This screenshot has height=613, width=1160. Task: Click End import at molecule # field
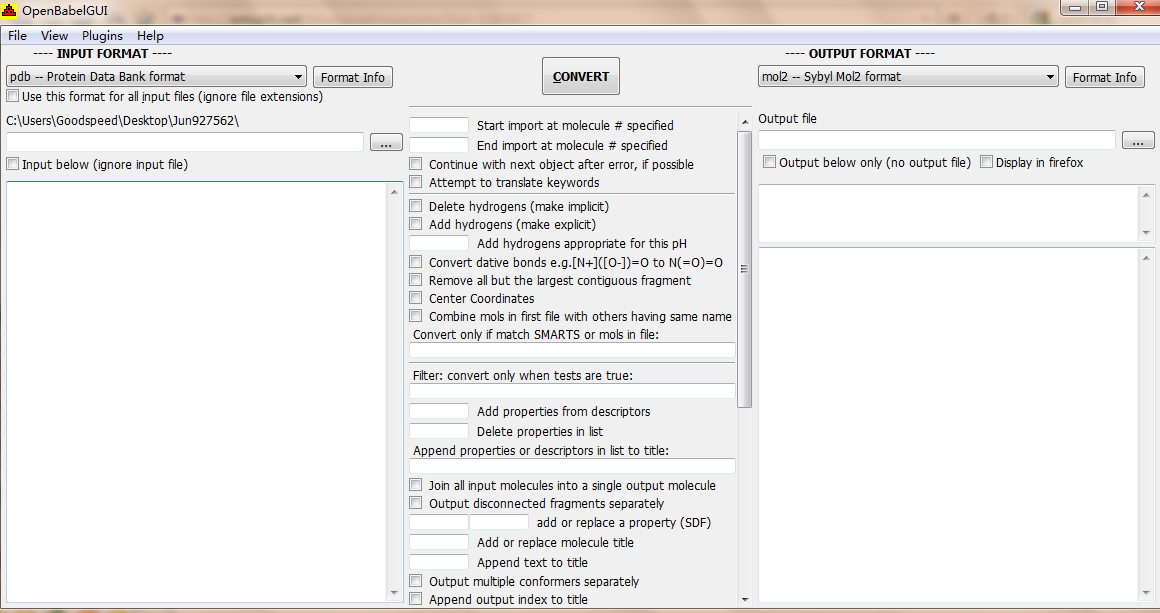pos(439,145)
